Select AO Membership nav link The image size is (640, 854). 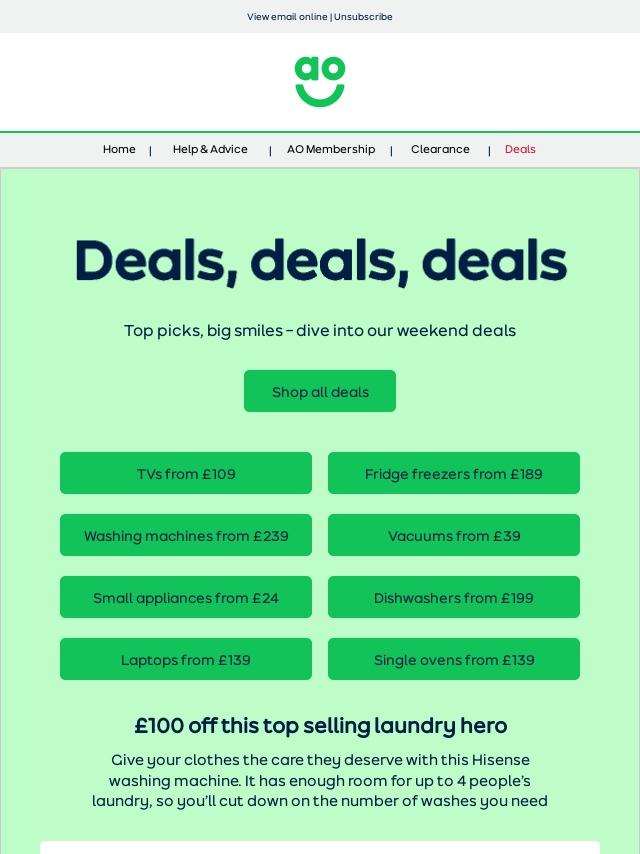[x=331, y=149]
